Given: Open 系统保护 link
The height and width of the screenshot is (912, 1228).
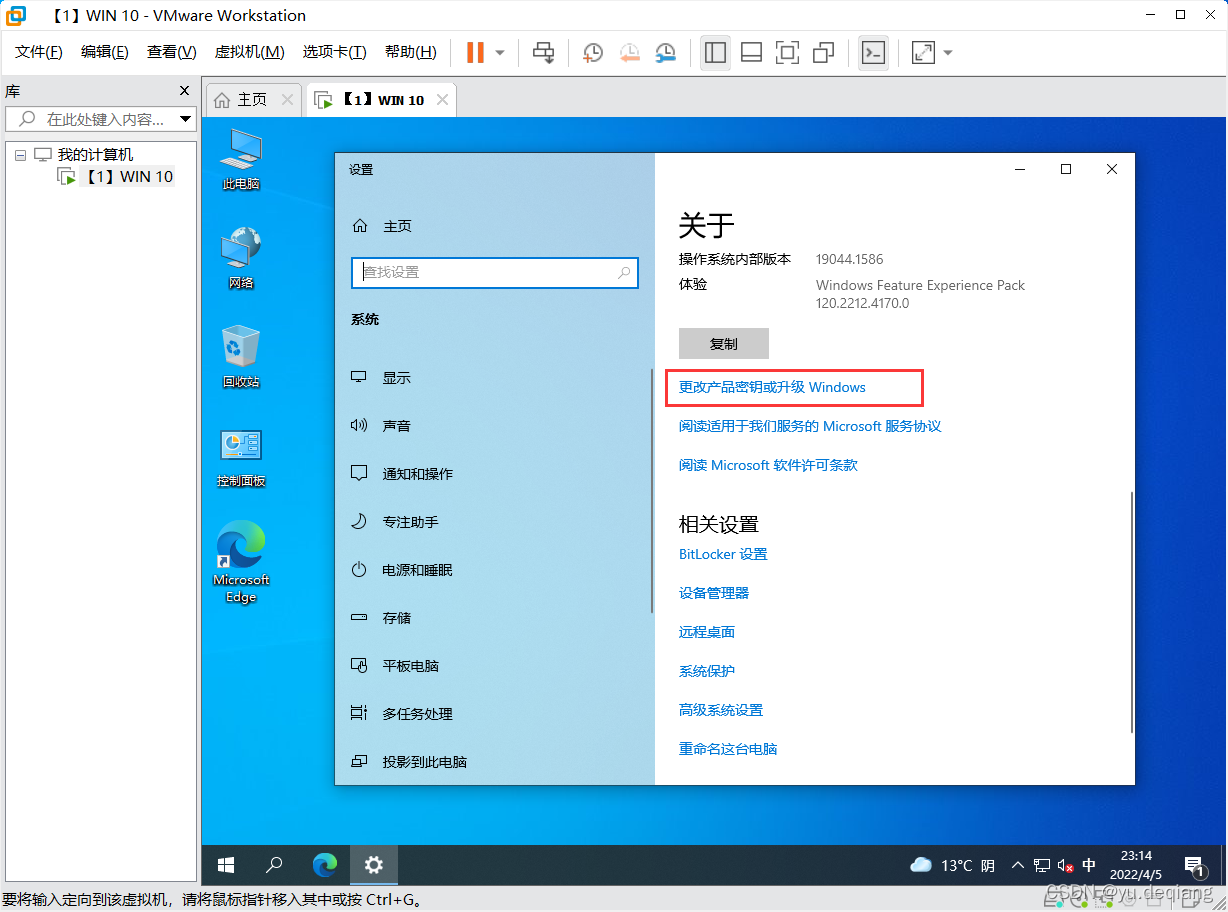Looking at the screenshot, I should tap(707, 671).
